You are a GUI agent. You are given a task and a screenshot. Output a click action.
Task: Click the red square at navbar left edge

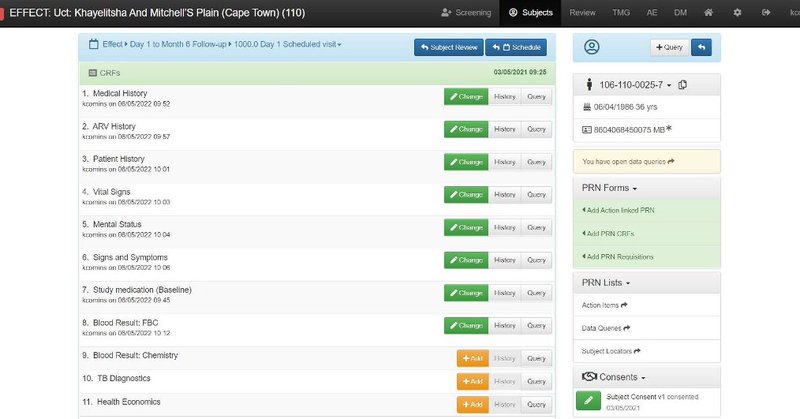pos(2,13)
